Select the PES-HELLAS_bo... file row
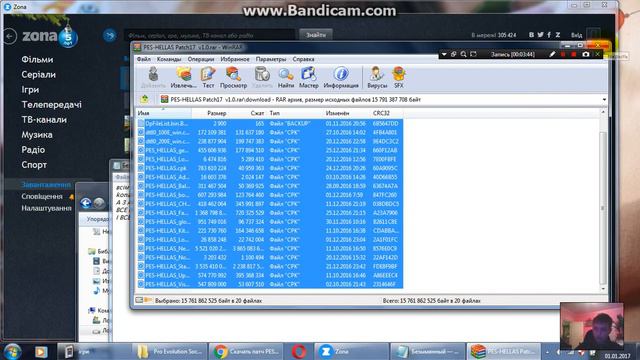 tap(270, 195)
